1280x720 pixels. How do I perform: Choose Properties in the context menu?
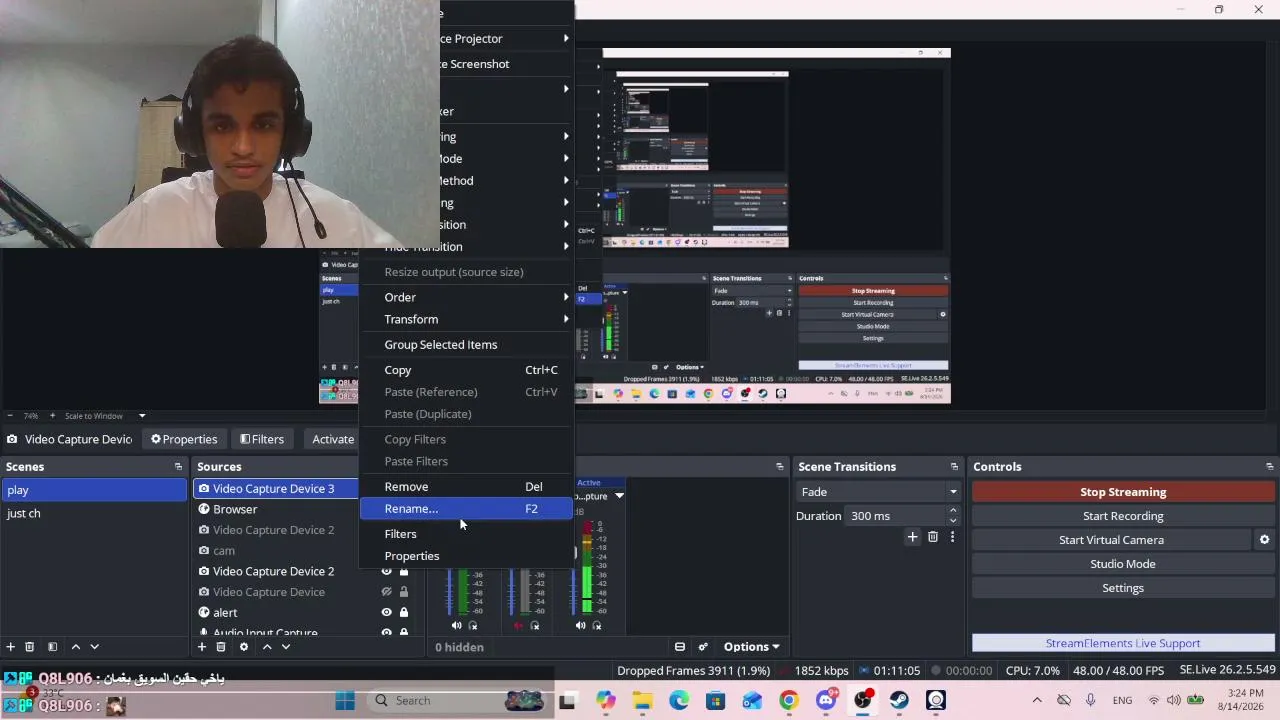[x=466, y=556]
